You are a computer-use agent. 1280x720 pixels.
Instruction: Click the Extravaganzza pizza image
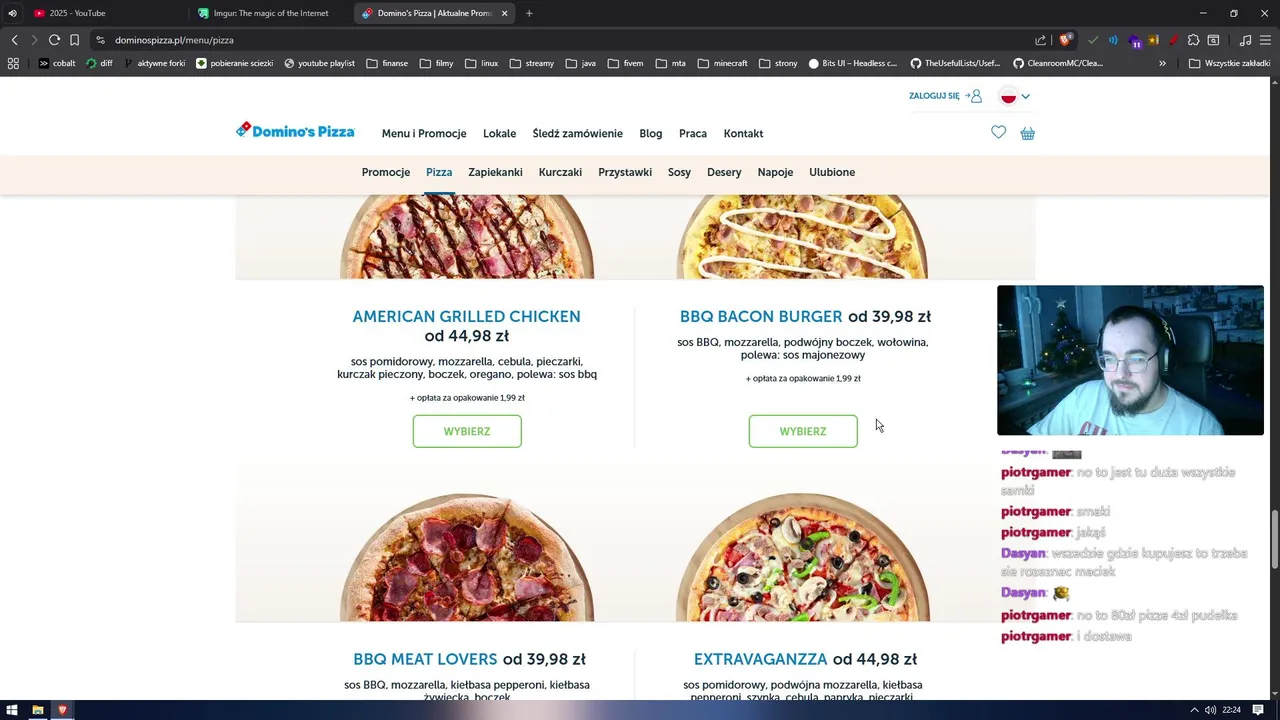click(x=803, y=556)
